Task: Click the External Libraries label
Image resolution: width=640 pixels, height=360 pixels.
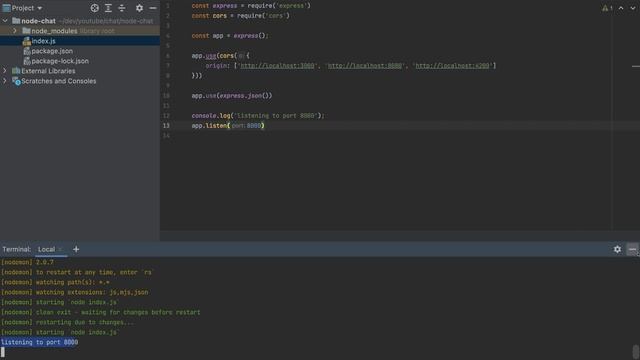Action: click(x=48, y=71)
